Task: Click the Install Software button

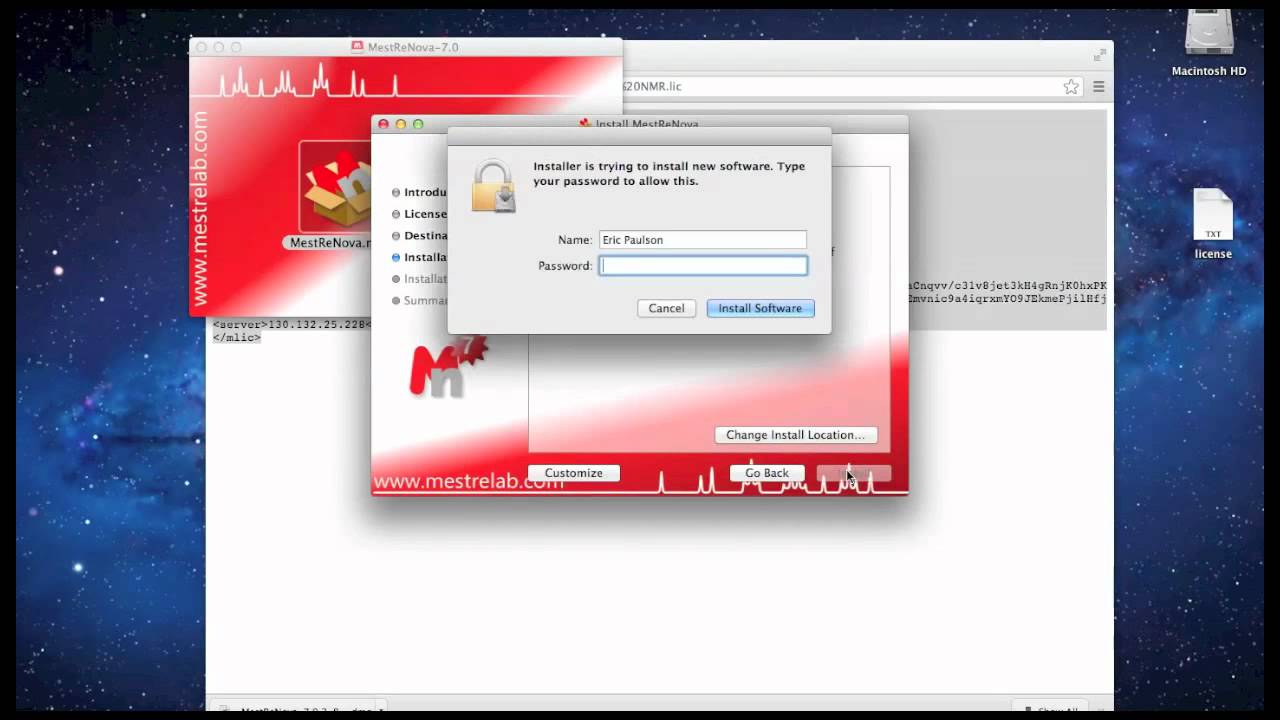Action: click(760, 308)
